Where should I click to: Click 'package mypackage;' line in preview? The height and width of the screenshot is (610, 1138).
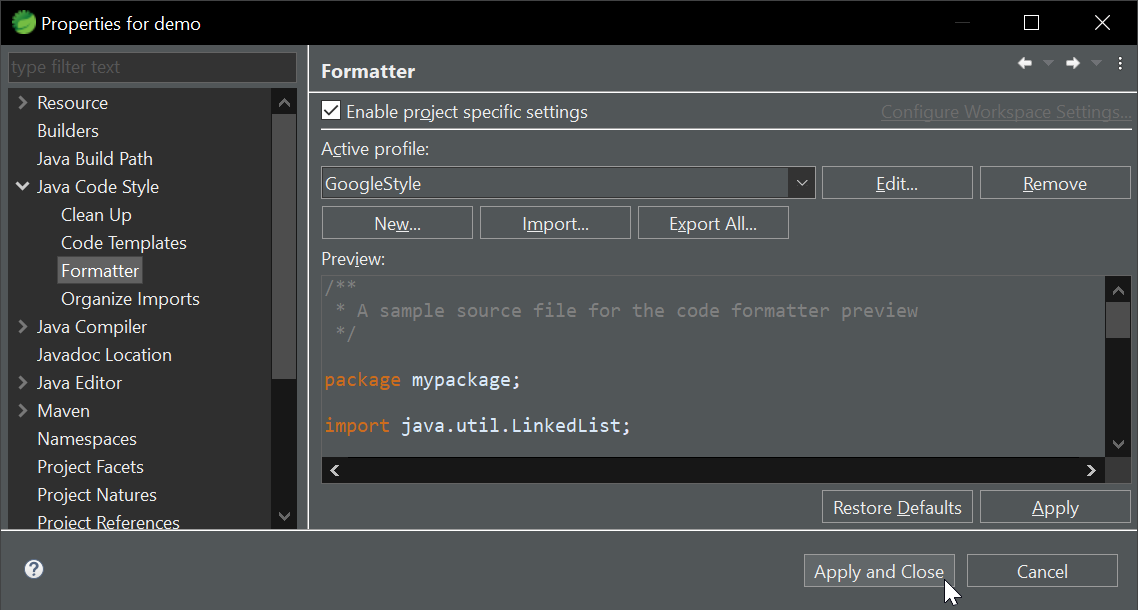(x=422, y=380)
